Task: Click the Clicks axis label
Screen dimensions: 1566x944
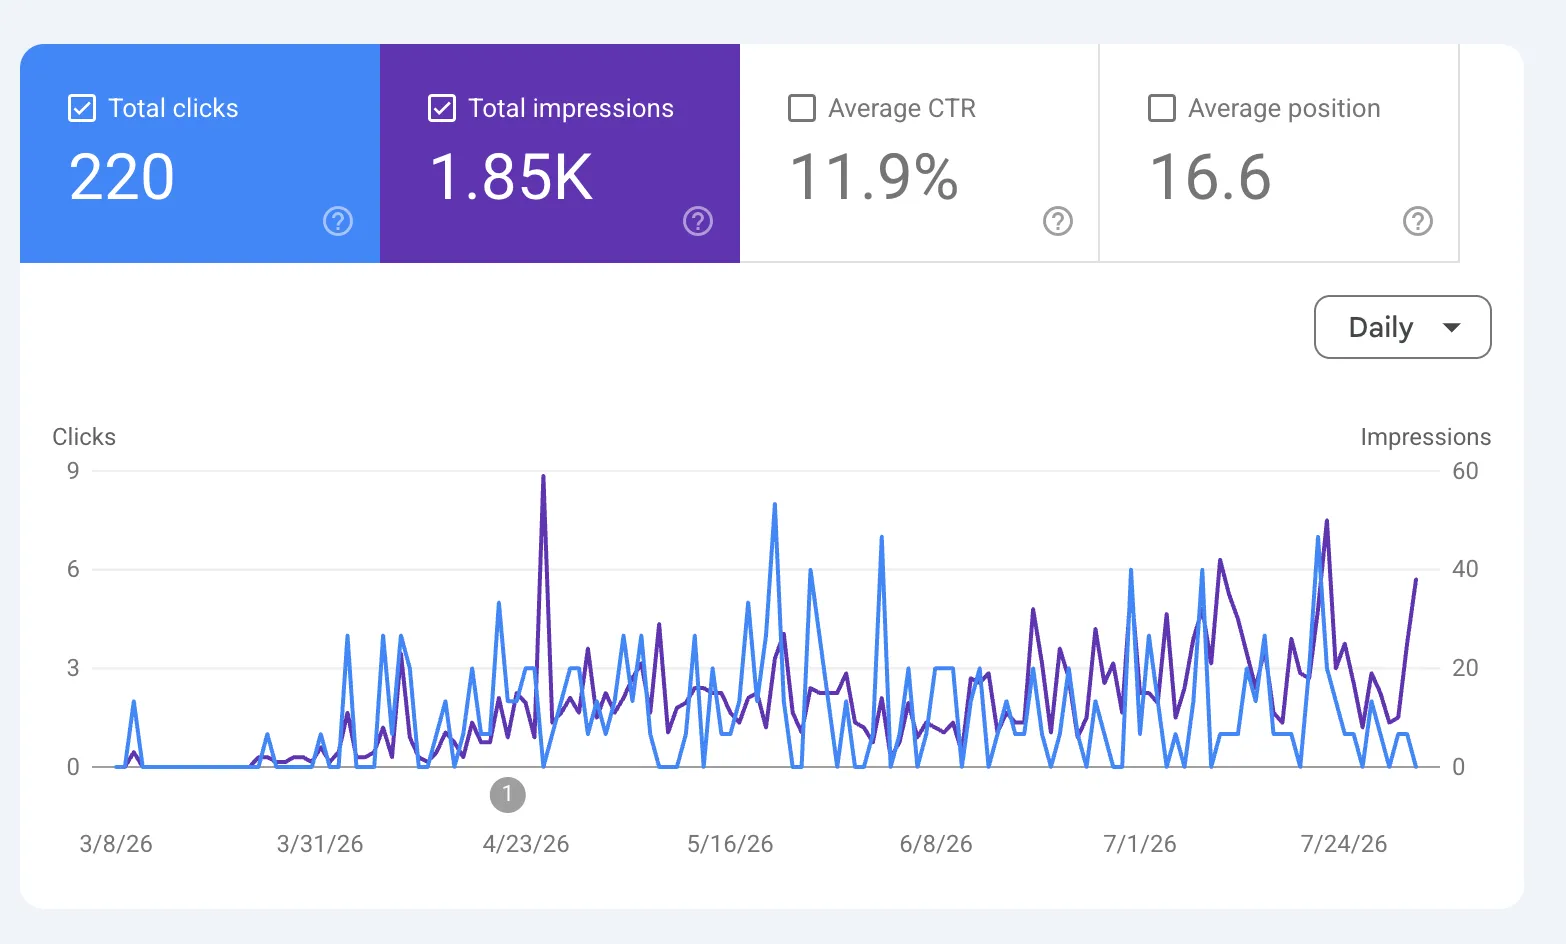Action: 84,437
